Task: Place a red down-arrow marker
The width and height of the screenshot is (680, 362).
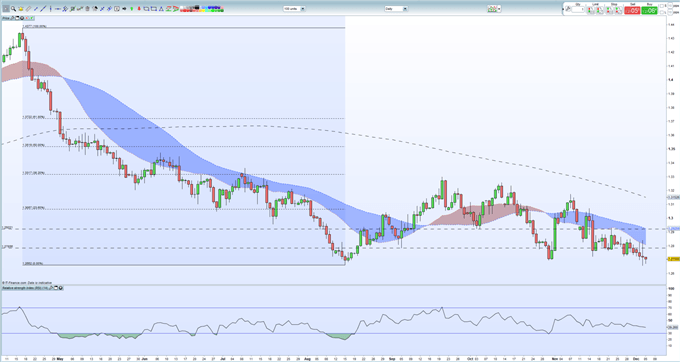Action: tap(139, 9)
